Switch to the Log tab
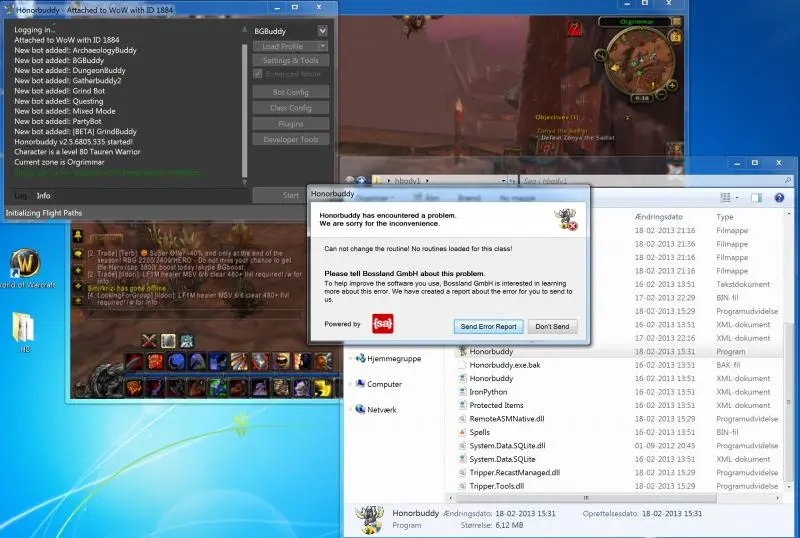This screenshot has height=538, width=800. coord(20,196)
